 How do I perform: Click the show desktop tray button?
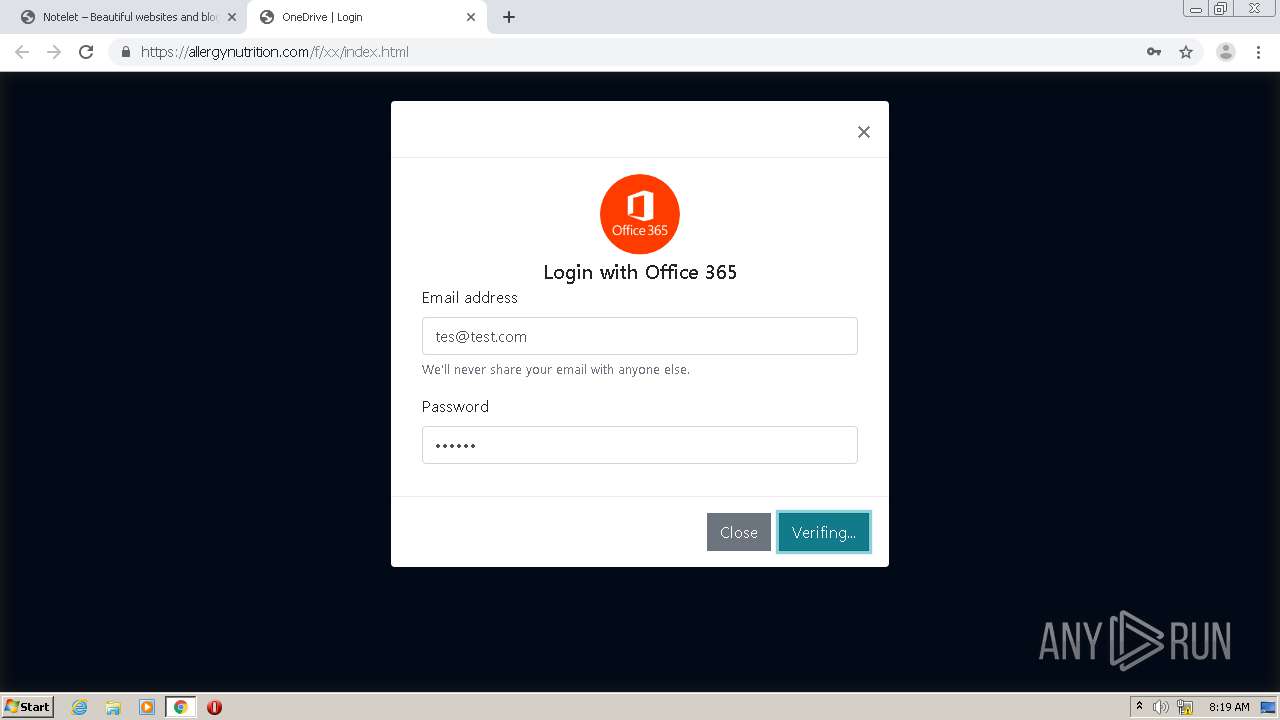click(1268, 707)
